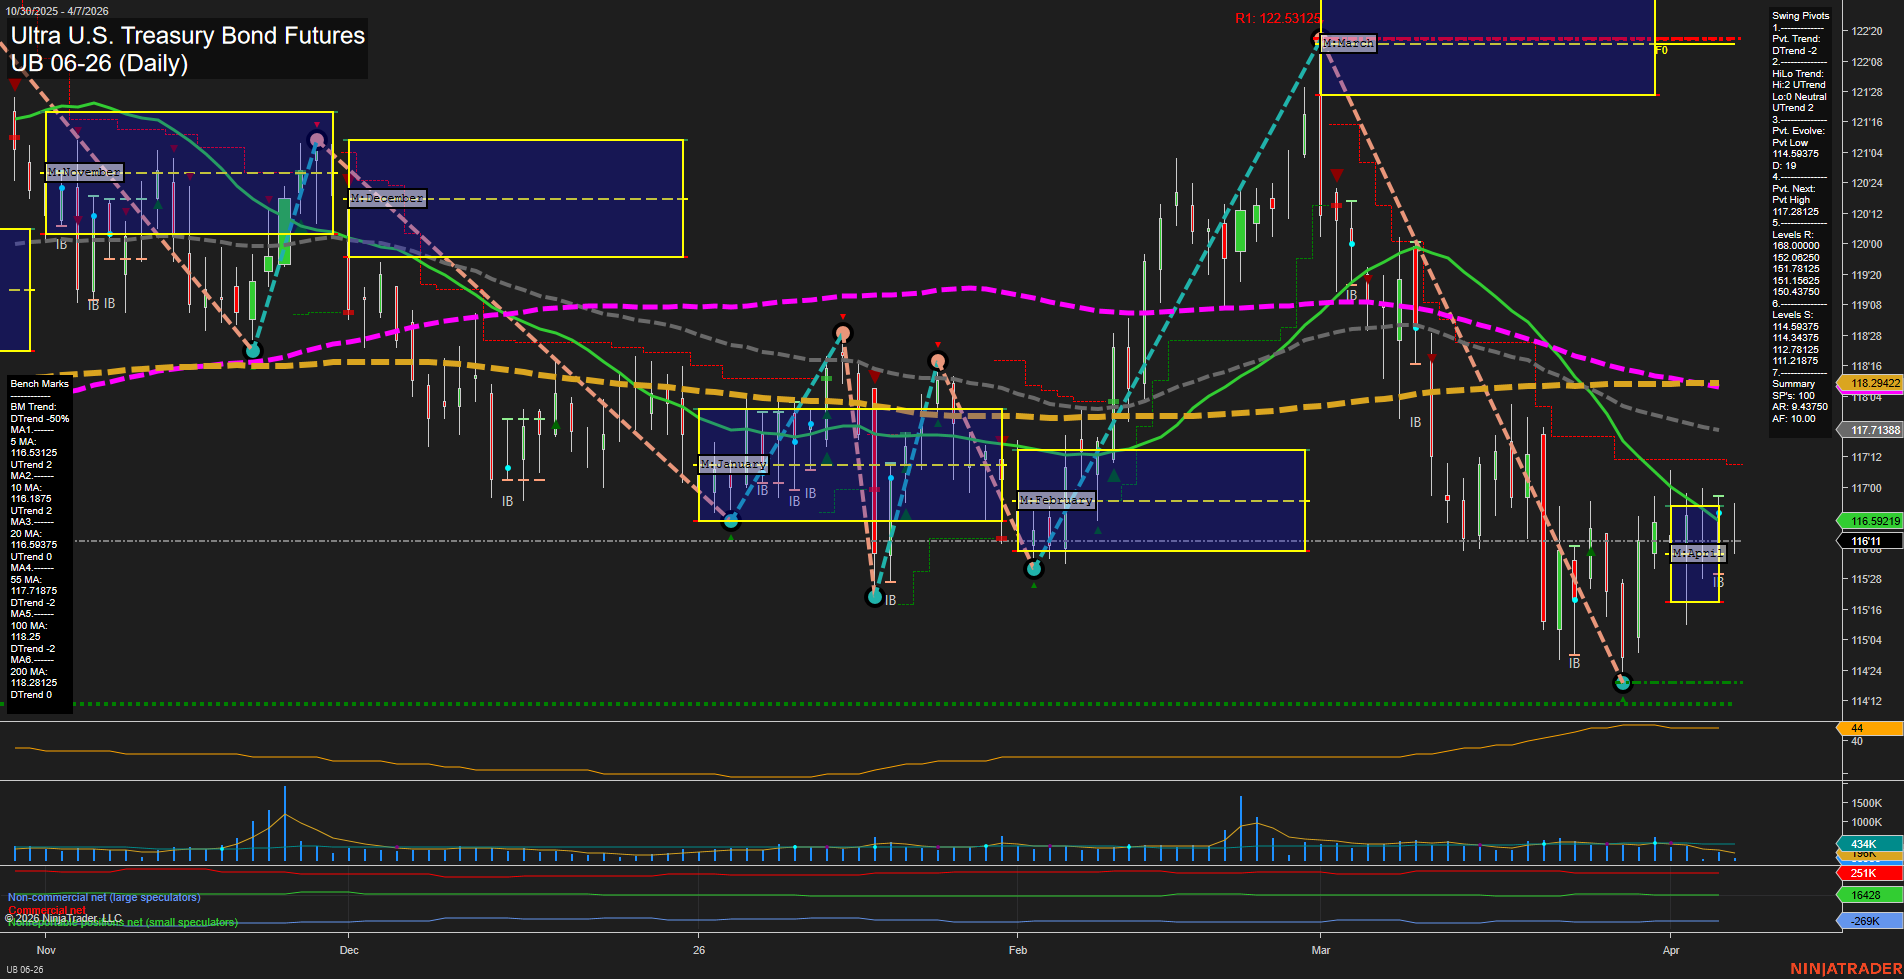
Task: Select the M:November monthly range label
Action: (85, 172)
